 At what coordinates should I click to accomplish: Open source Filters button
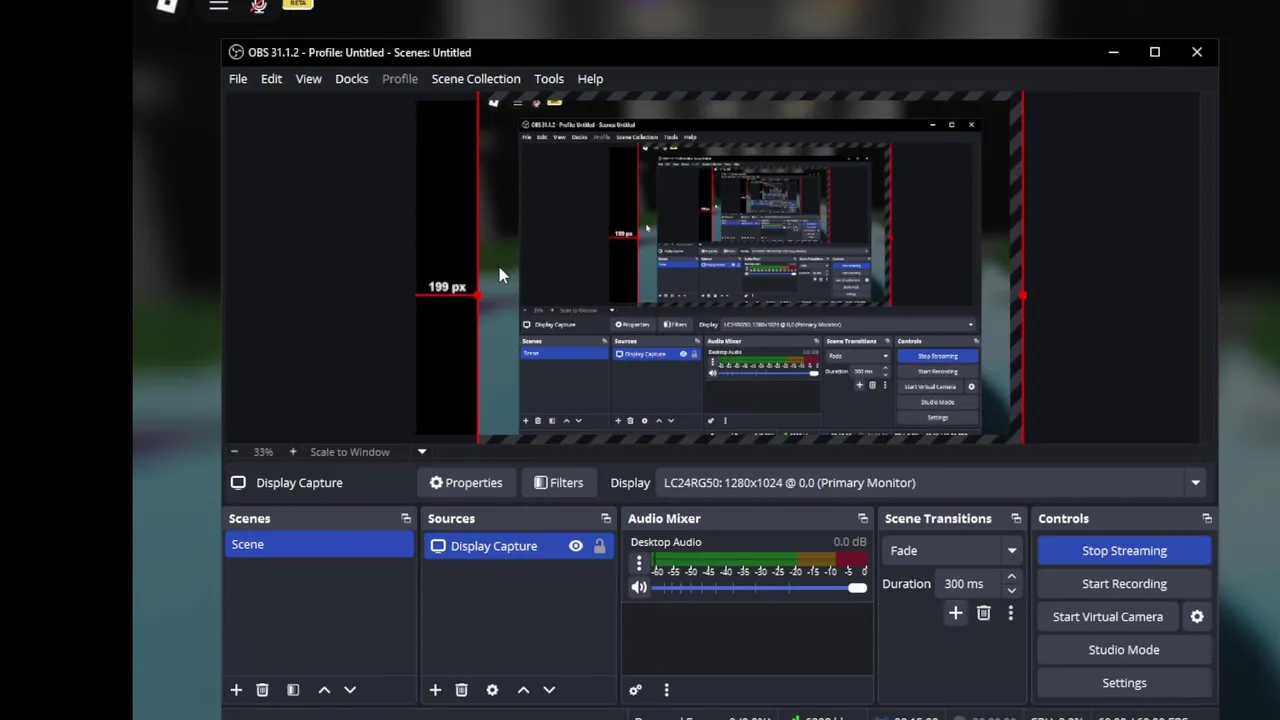pyautogui.click(x=558, y=483)
